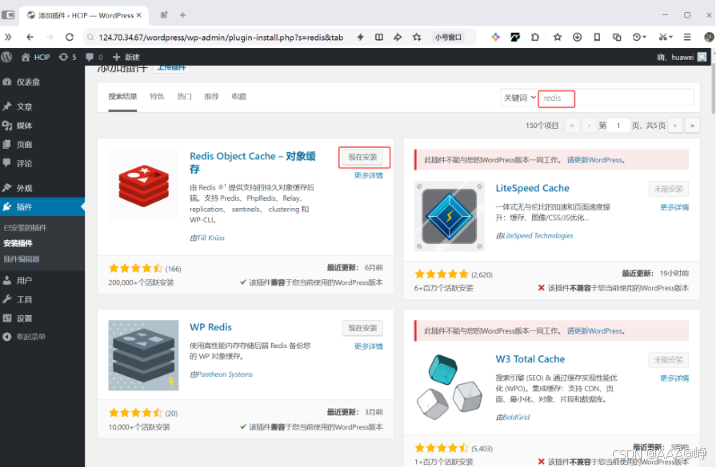Open a new browser tab

[x=183, y=15]
